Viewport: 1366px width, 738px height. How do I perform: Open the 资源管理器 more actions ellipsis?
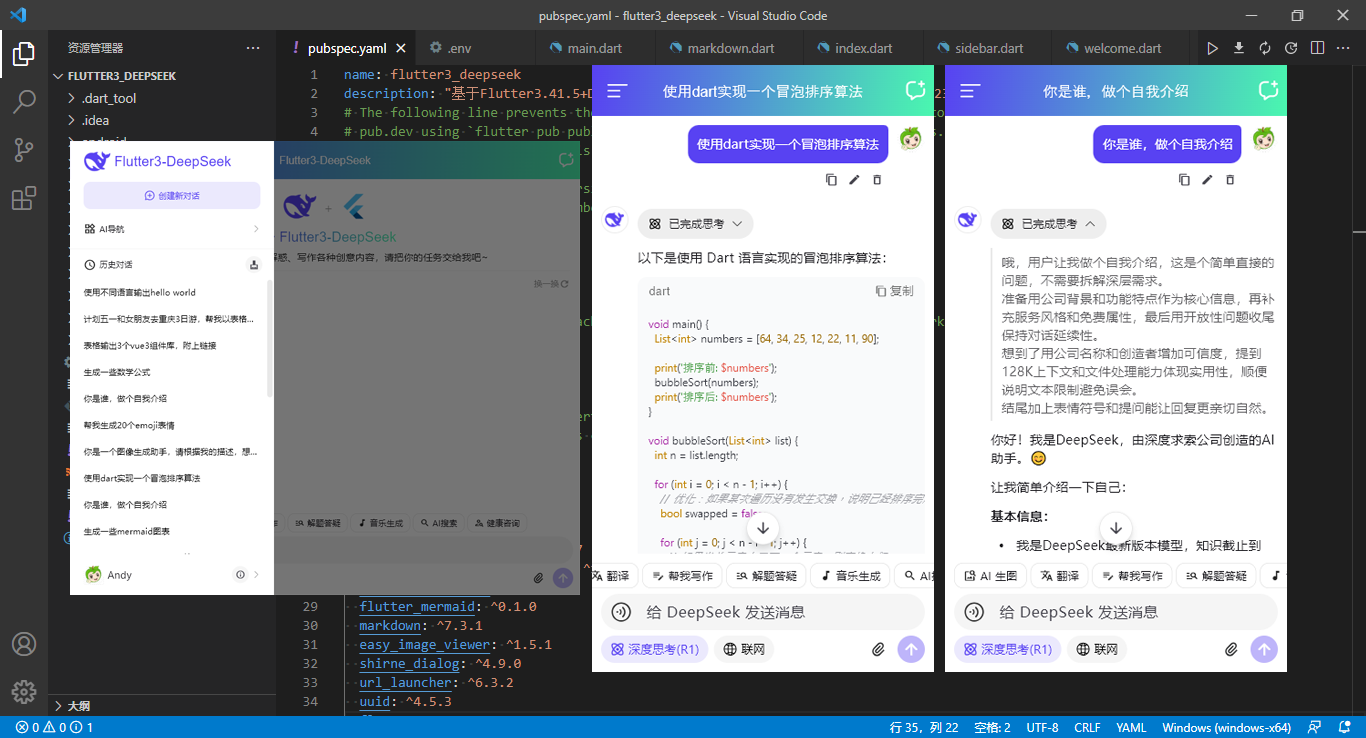[x=254, y=48]
